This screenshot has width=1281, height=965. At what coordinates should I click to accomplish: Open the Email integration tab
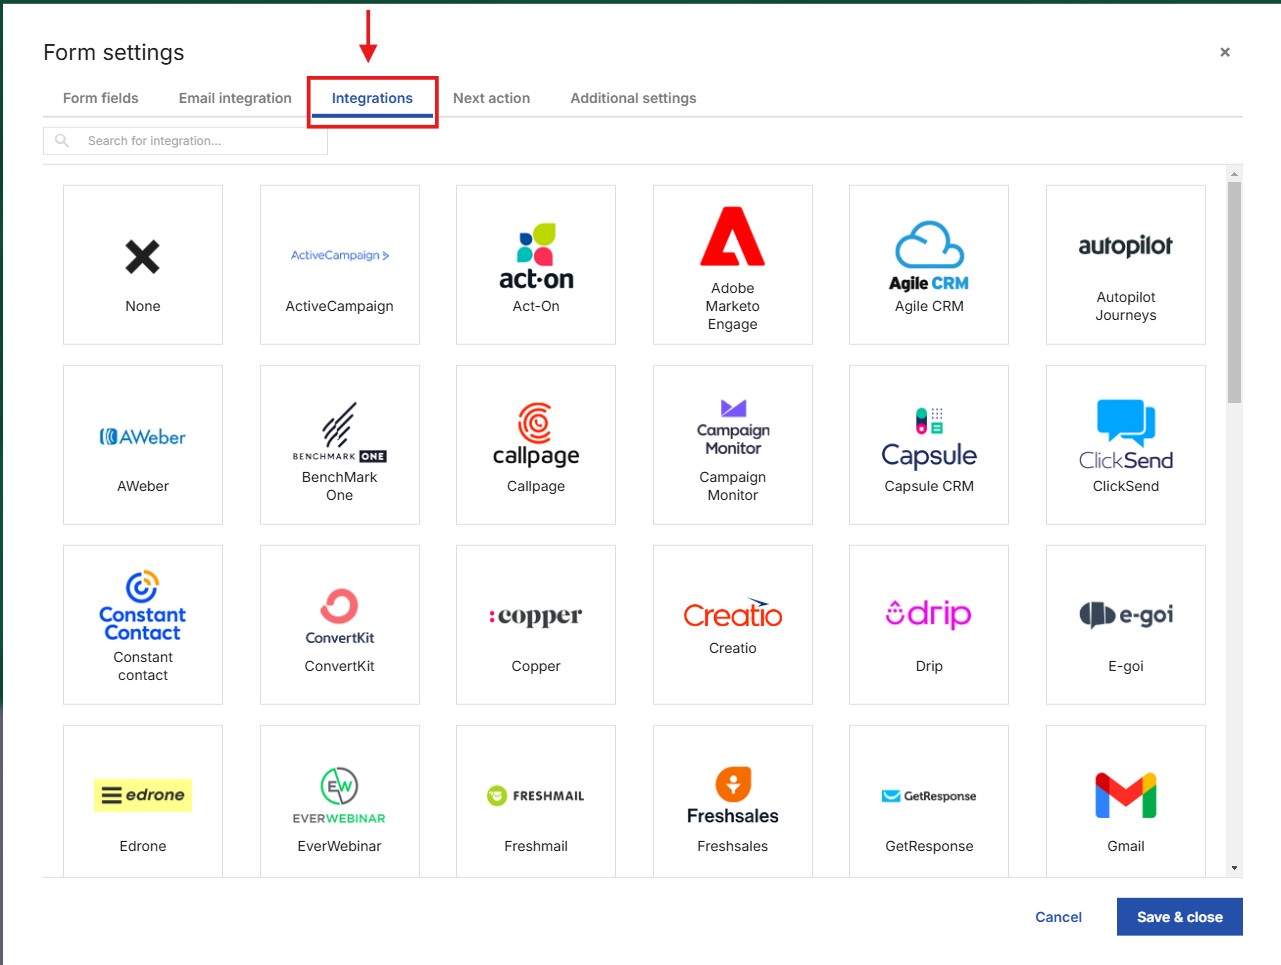click(x=235, y=98)
